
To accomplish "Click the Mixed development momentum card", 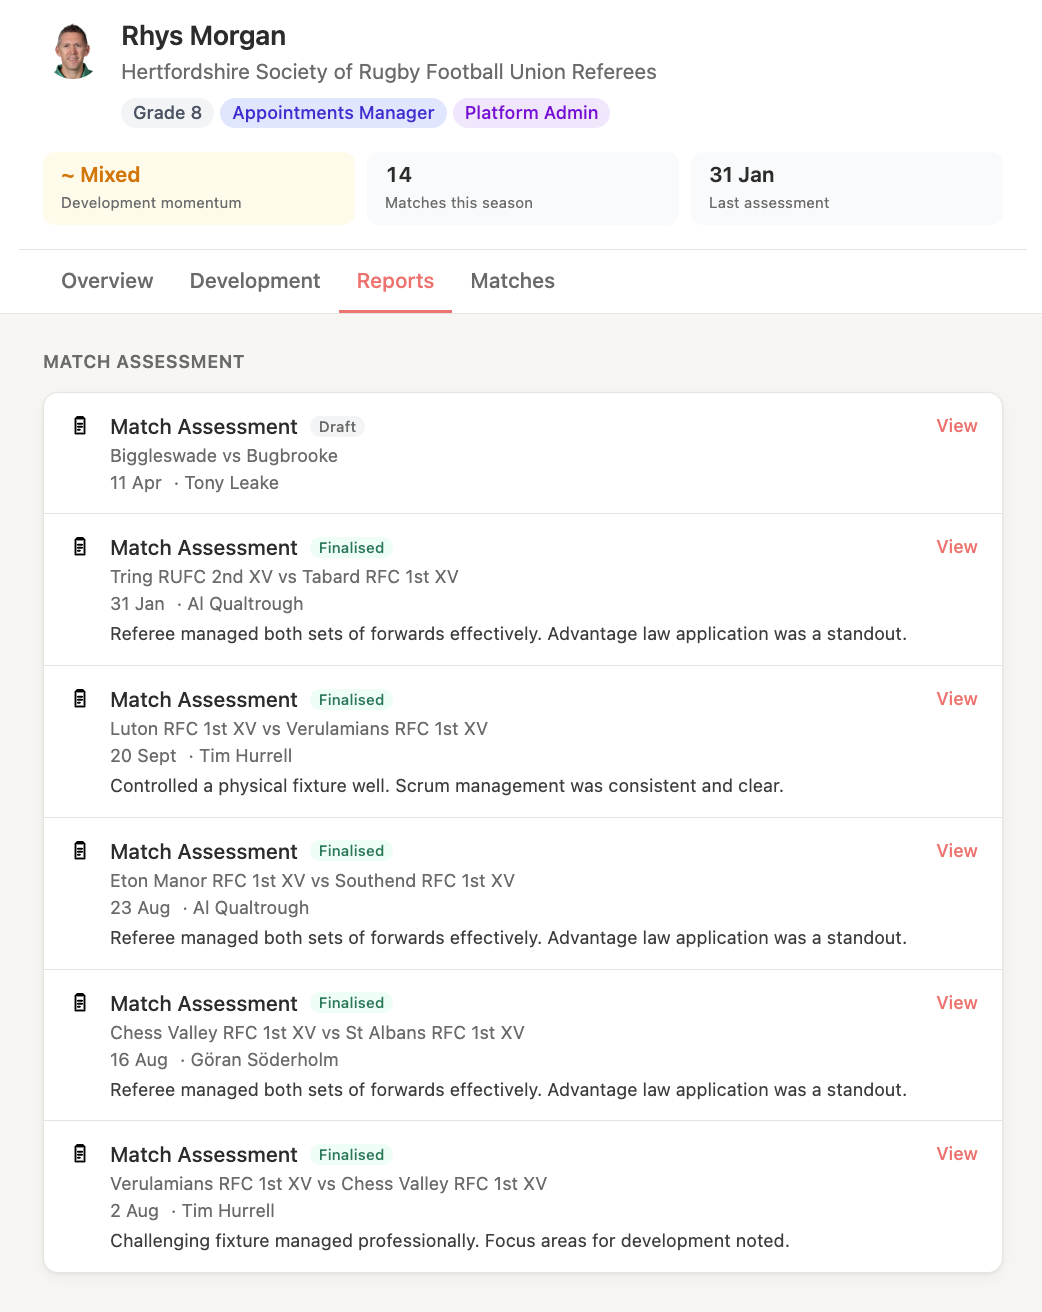I will (199, 188).
